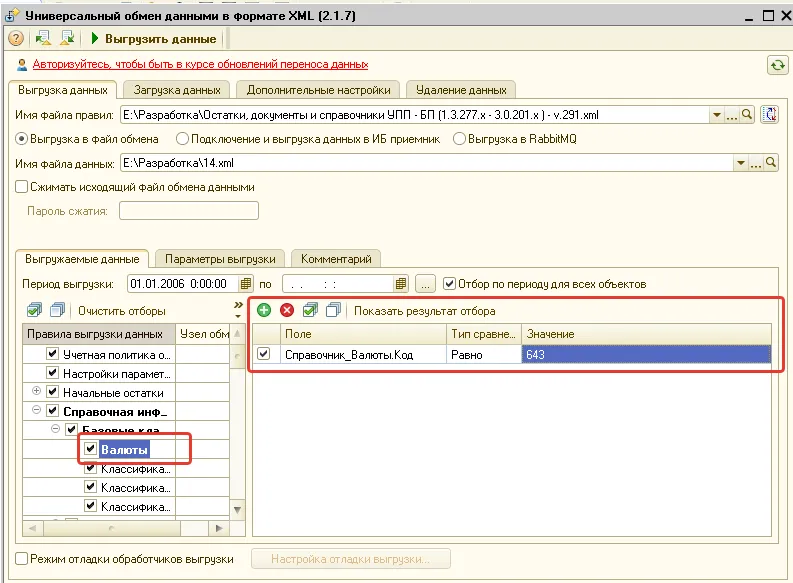The height and width of the screenshot is (583, 793).
Task: Open the calendar for the period end date
Action: [x=401, y=284]
